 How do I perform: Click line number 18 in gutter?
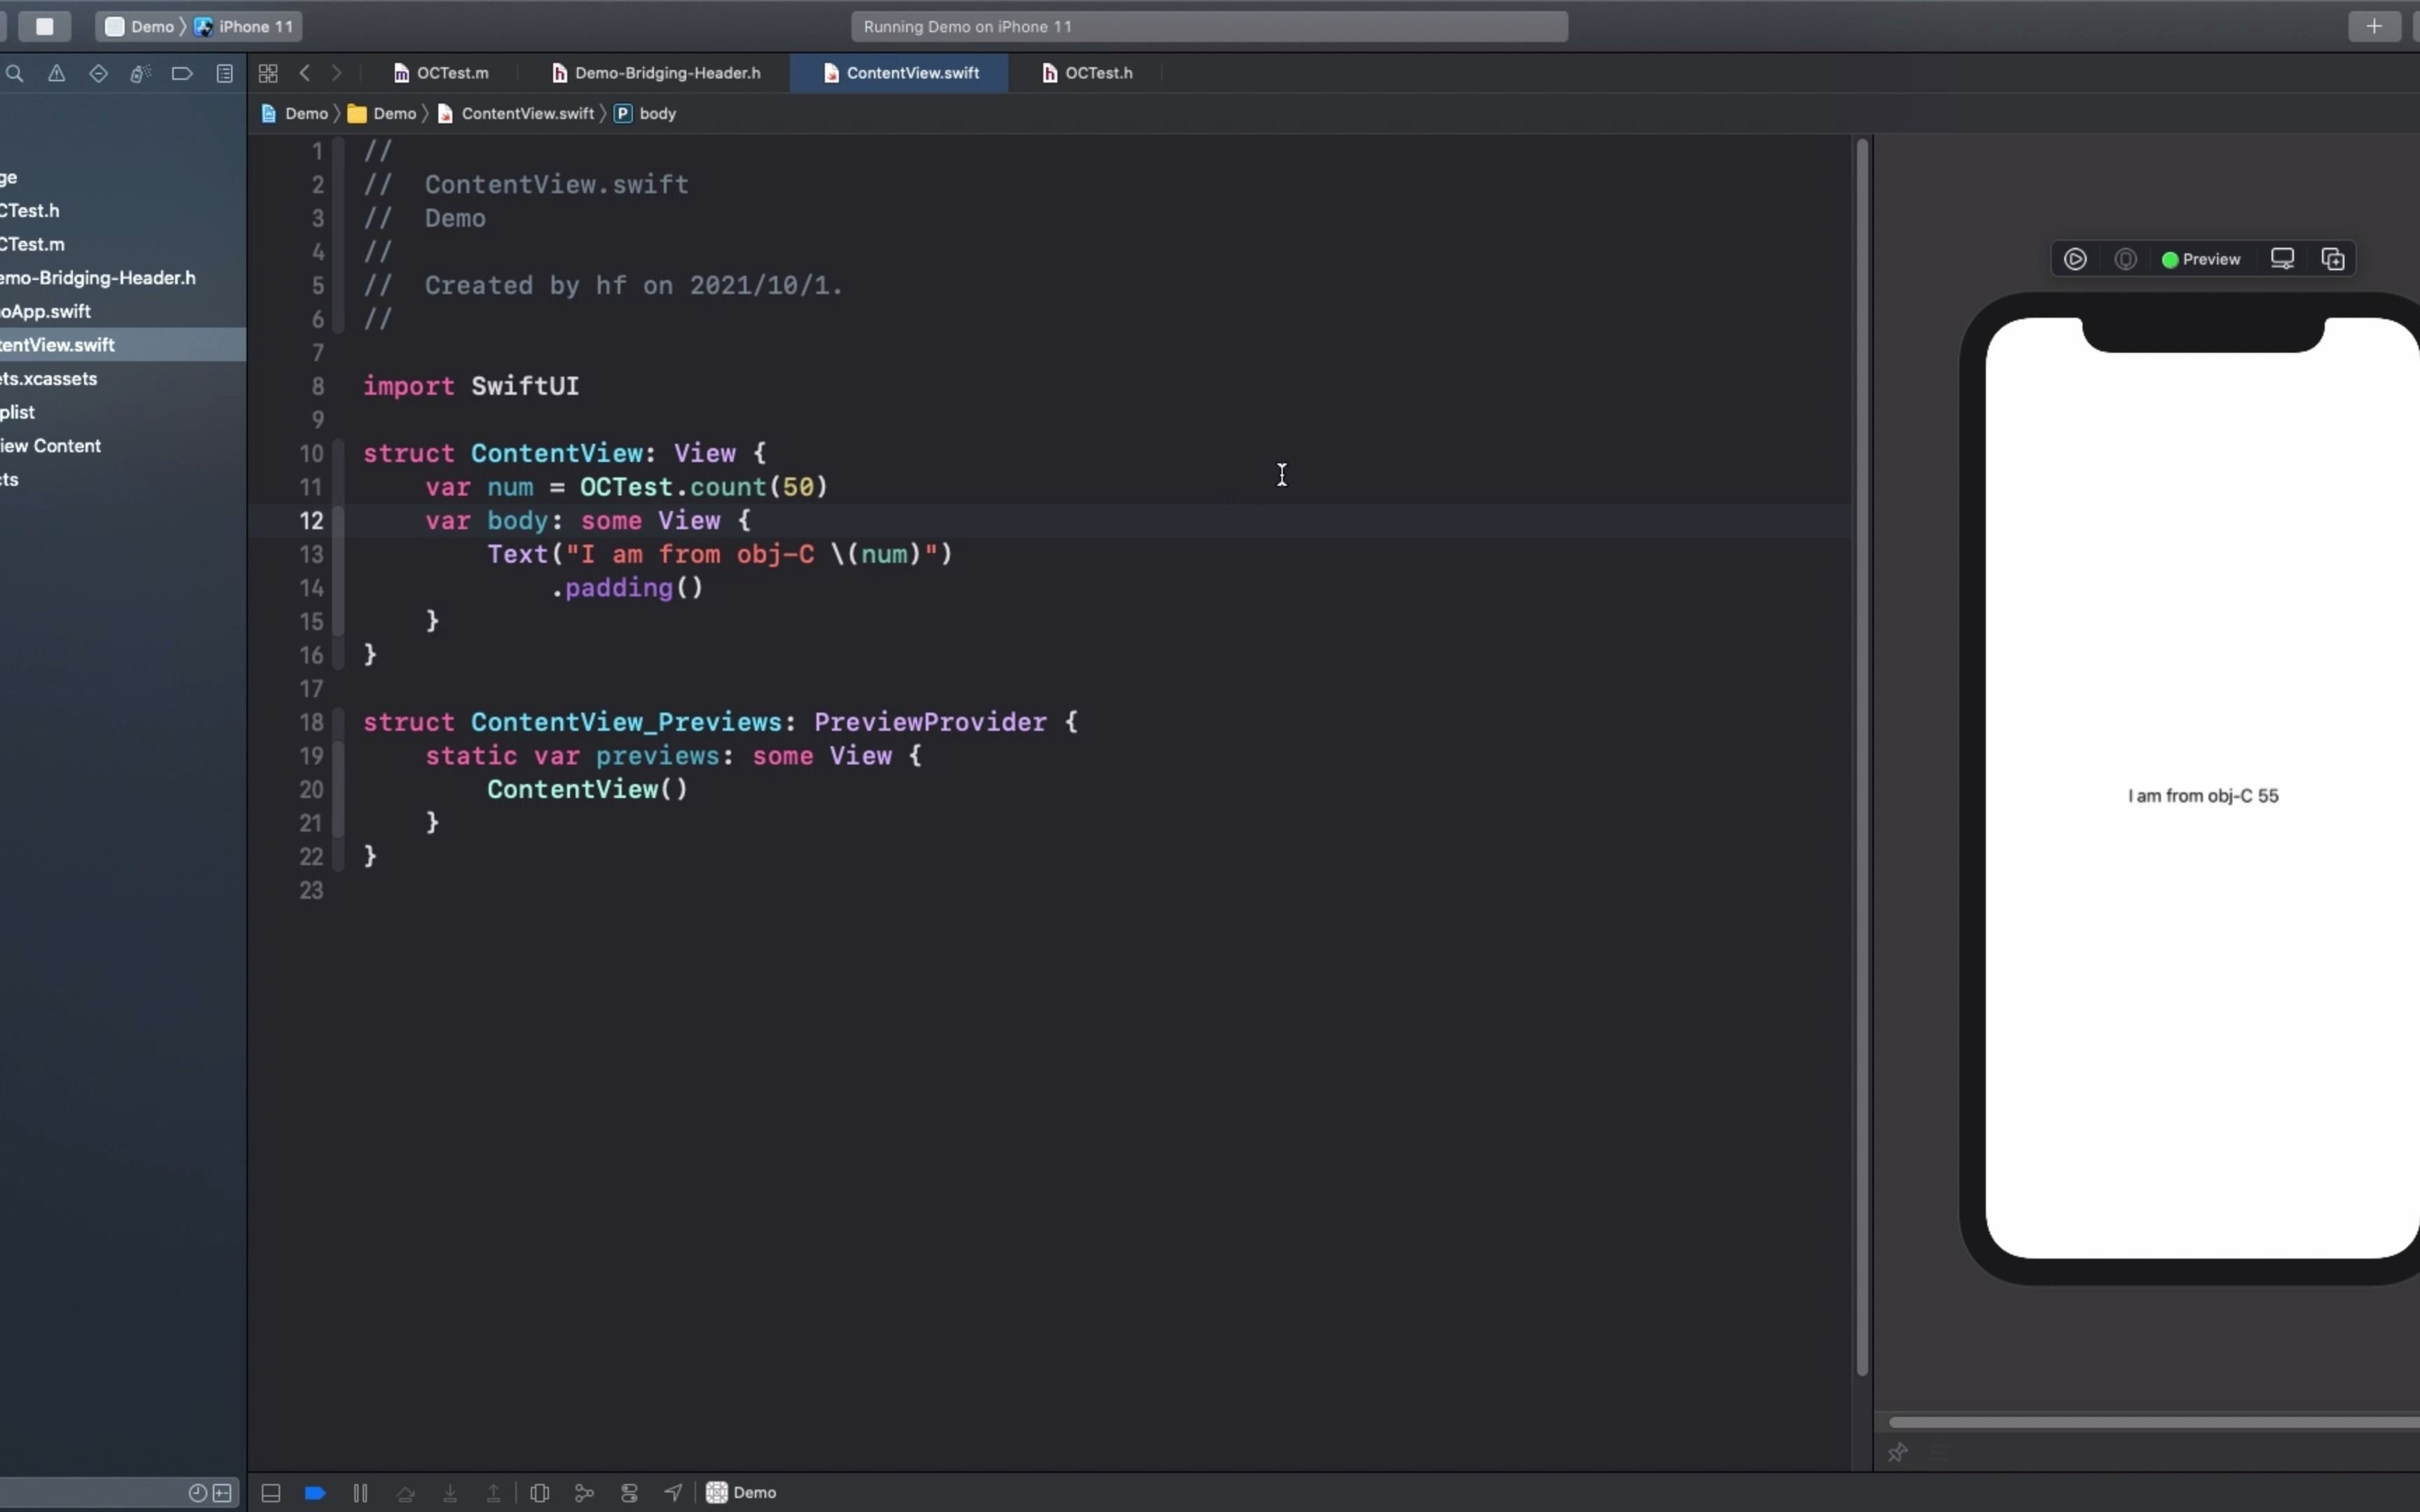point(311,722)
